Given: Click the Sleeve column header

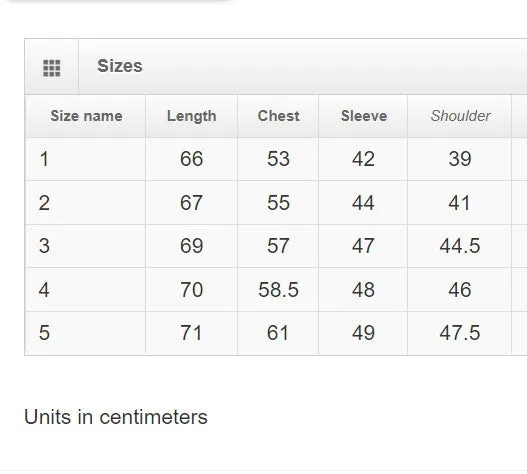Looking at the screenshot, I should [x=364, y=116].
